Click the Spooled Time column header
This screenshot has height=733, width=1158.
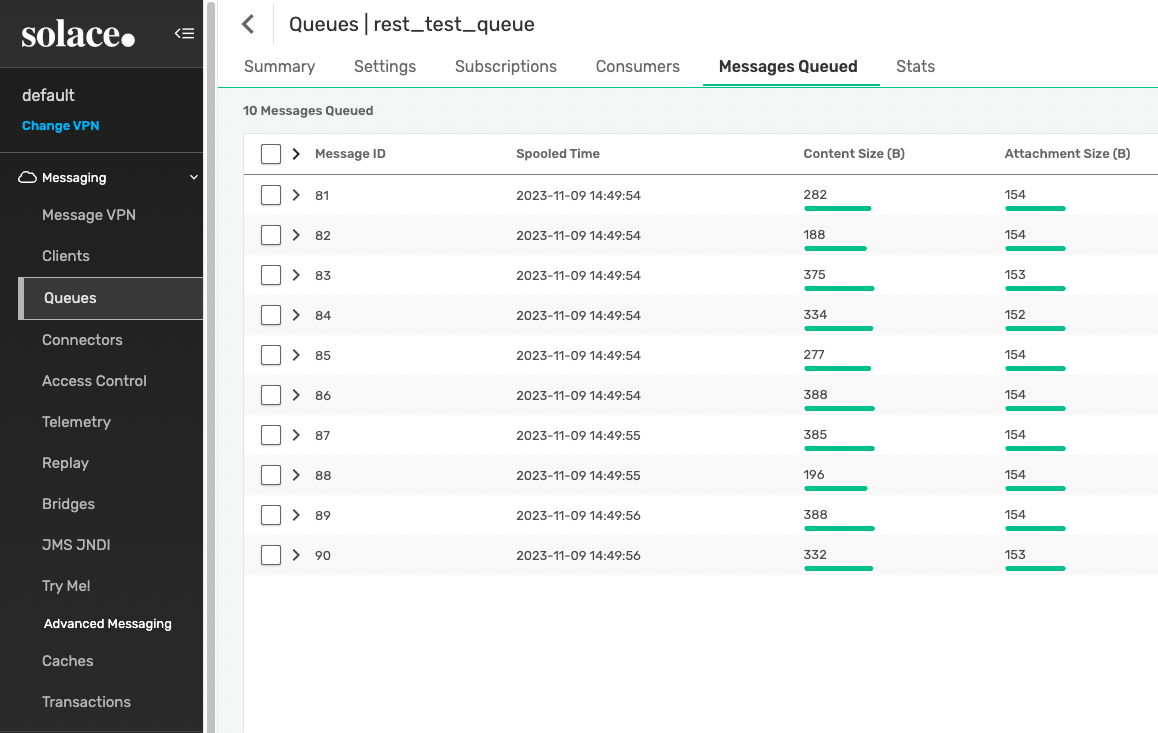click(x=558, y=154)
